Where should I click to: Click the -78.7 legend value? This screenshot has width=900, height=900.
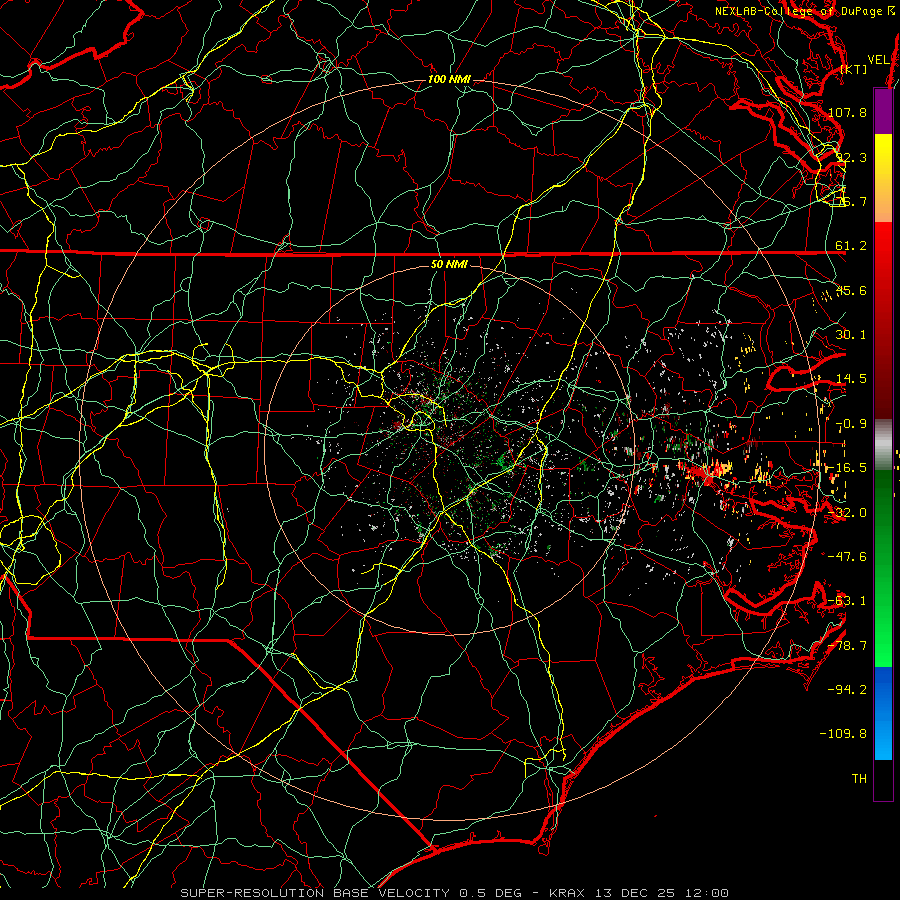847,646
